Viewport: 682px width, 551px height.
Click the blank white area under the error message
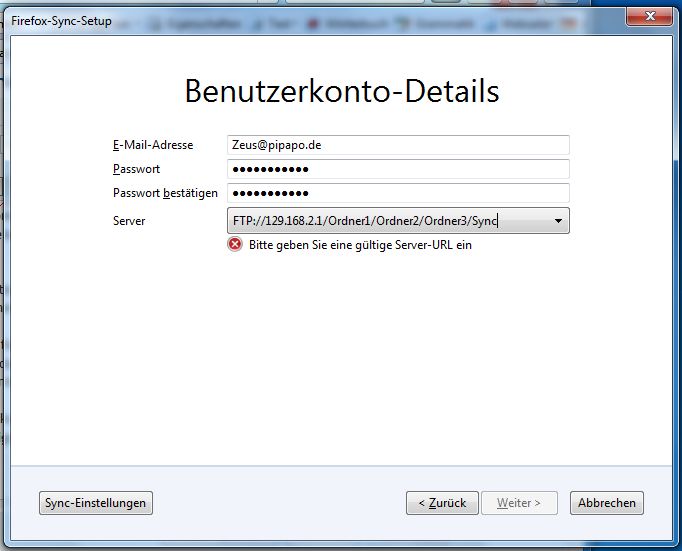pyautogui.click(x=340, y=350)
